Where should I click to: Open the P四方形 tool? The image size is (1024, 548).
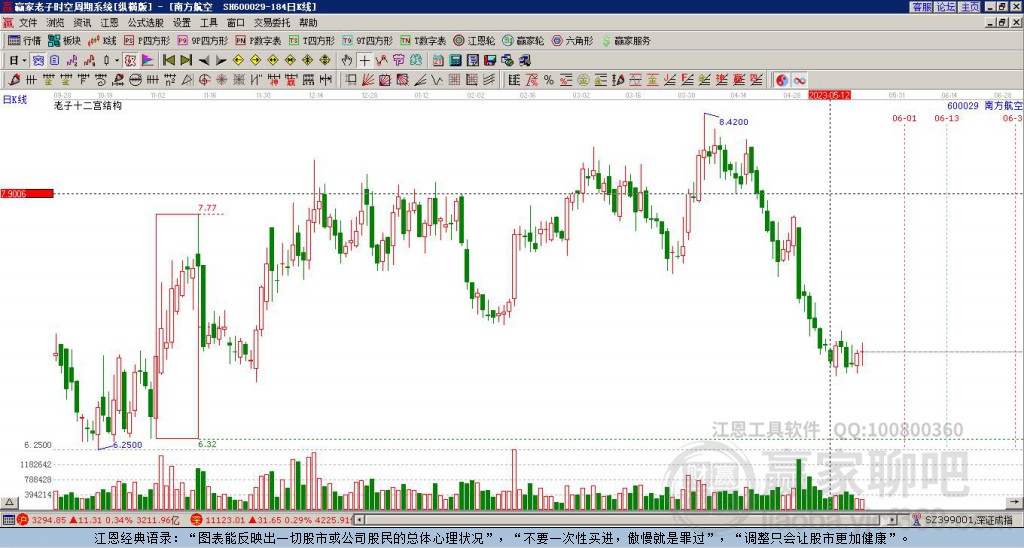click(x=147, y=40)
